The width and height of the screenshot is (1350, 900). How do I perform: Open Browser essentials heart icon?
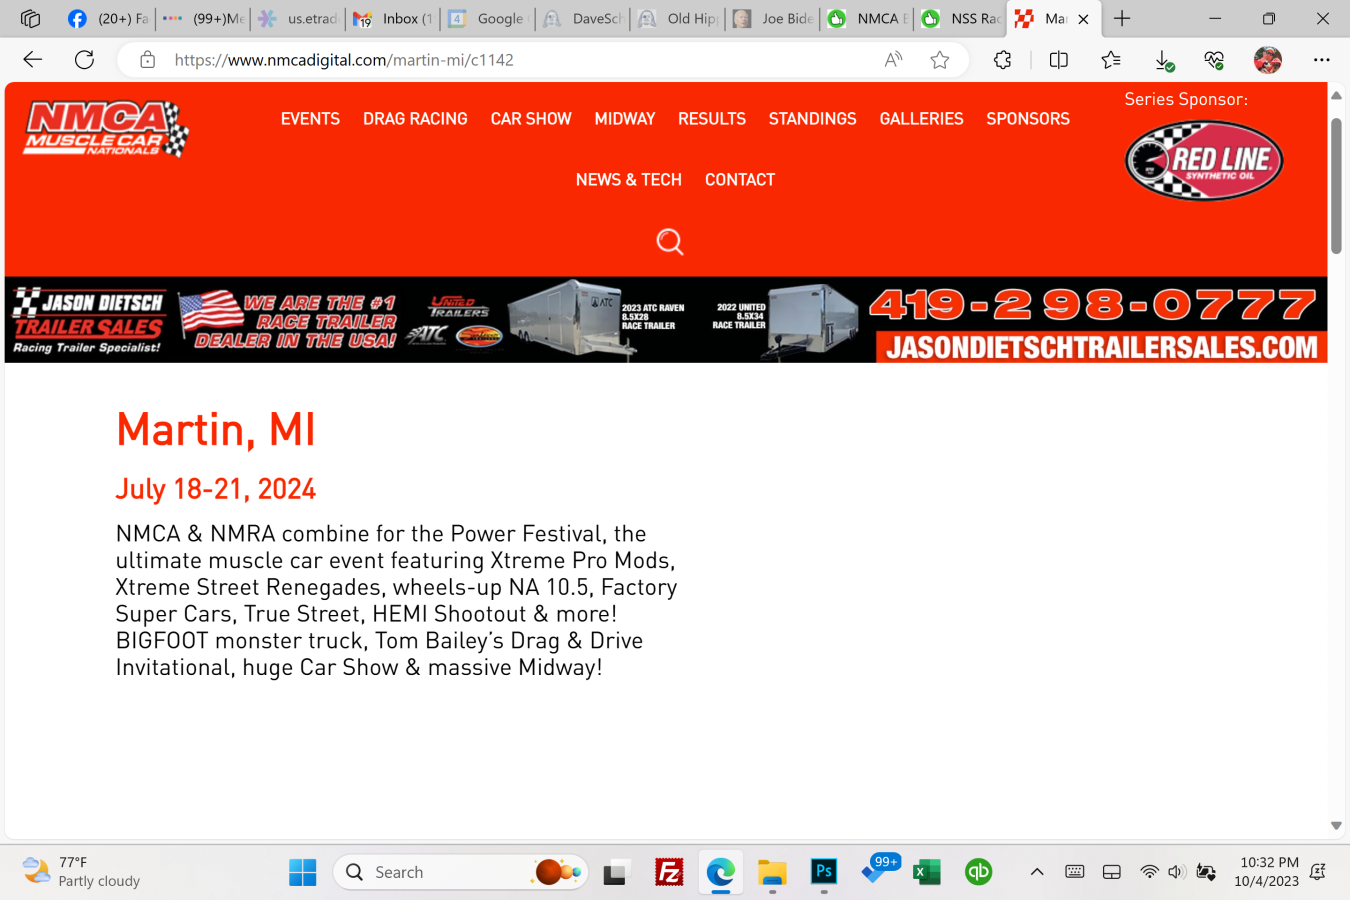click(x=1215, y=61)
